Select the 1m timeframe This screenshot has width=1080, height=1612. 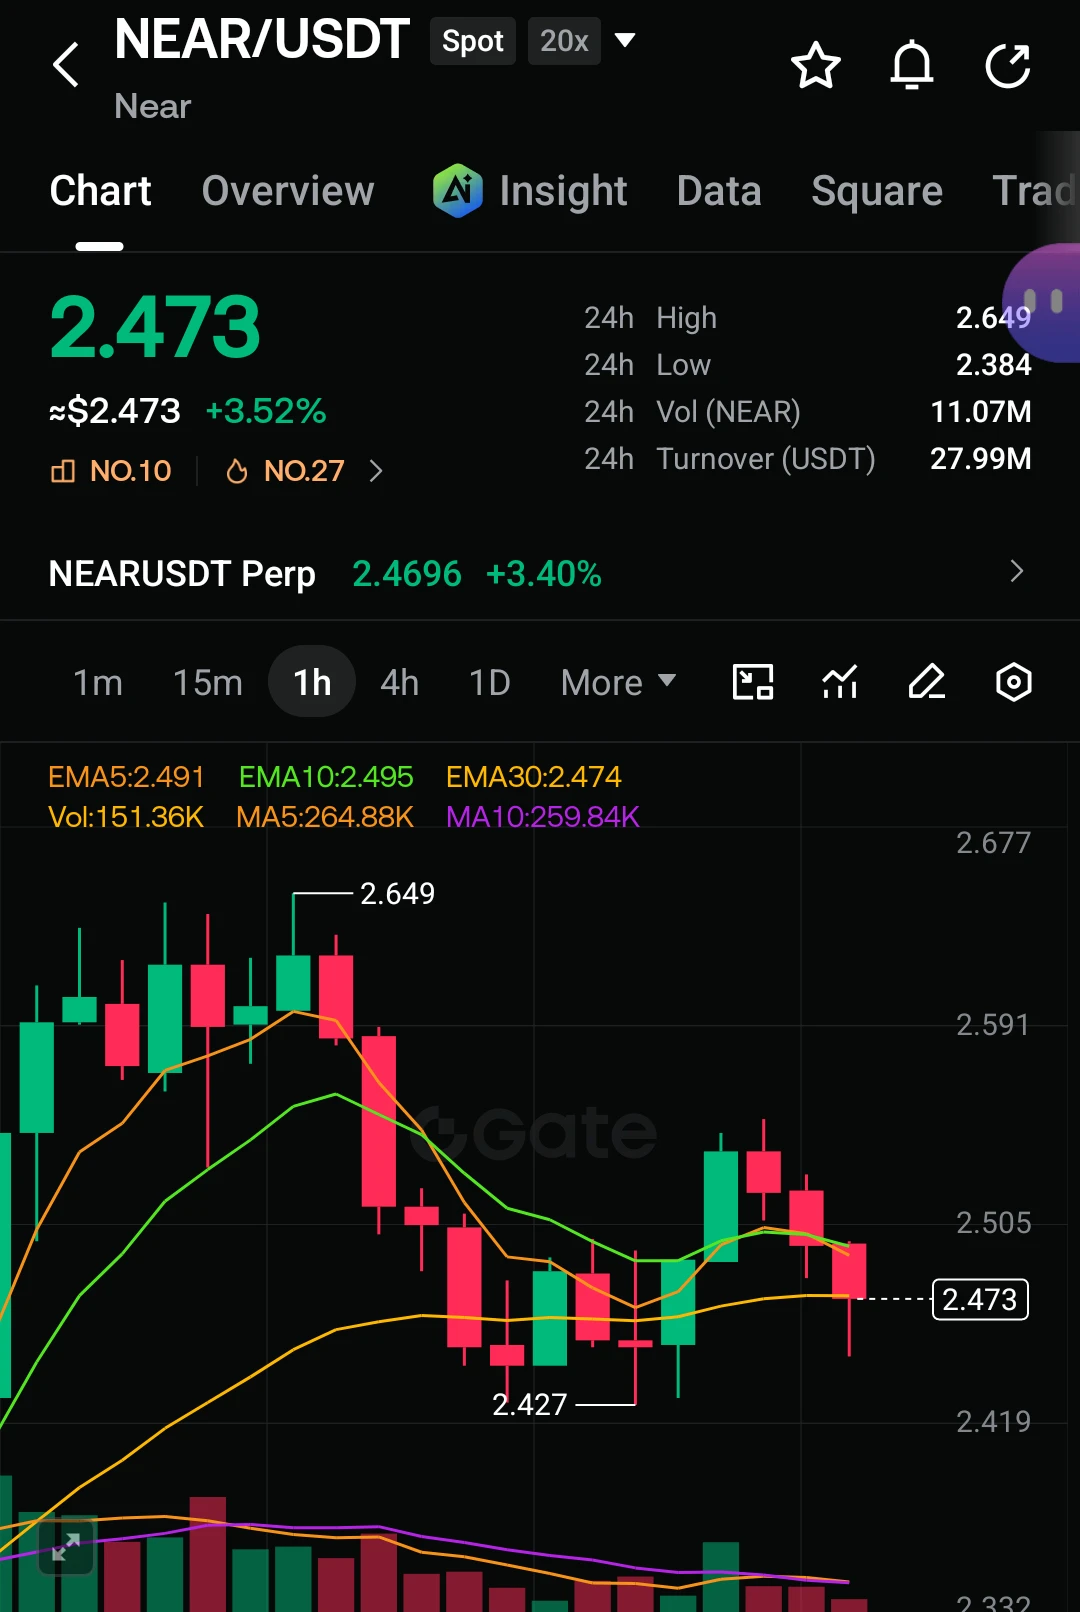[x=98, y=682]
